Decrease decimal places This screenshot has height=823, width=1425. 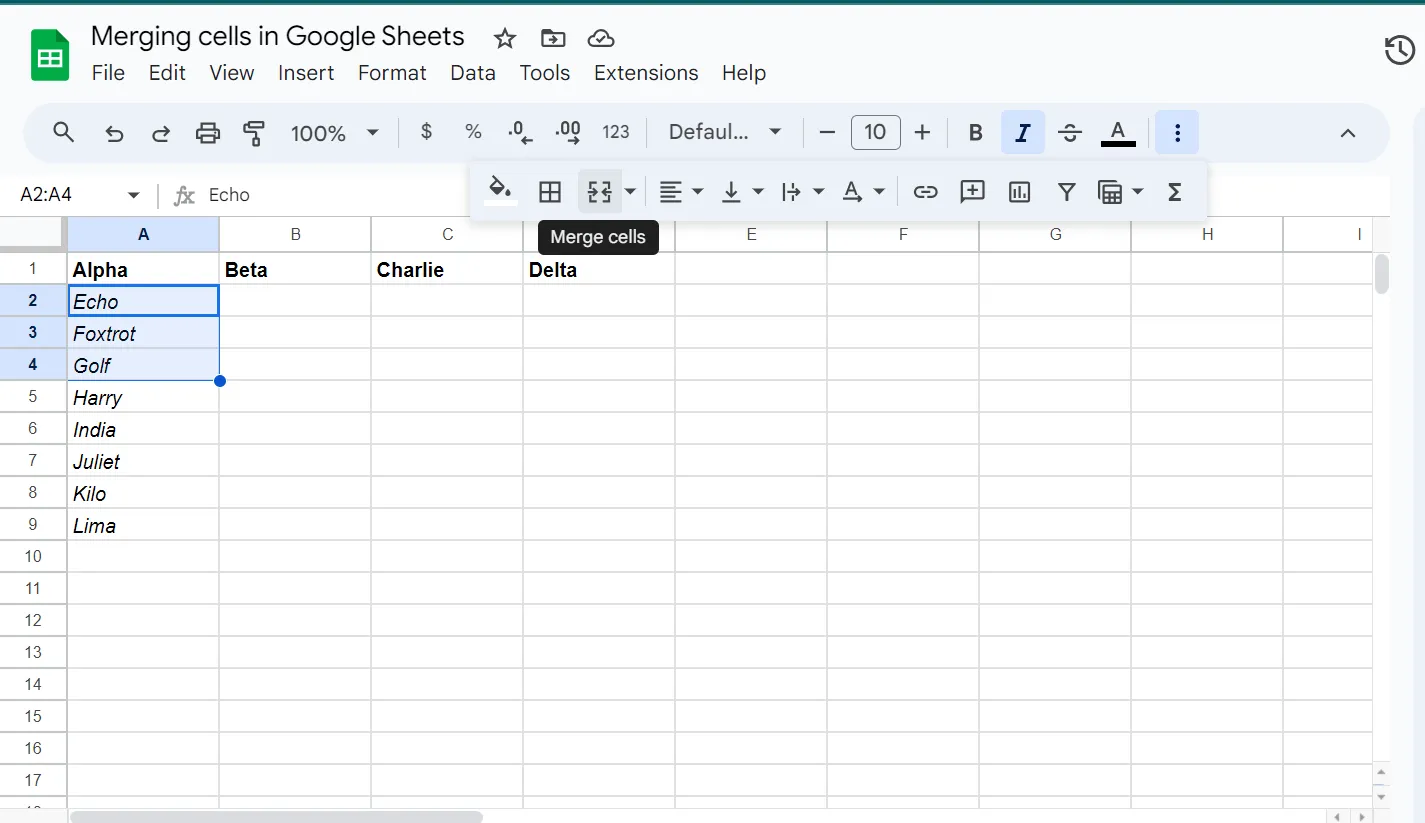(520, 132)
